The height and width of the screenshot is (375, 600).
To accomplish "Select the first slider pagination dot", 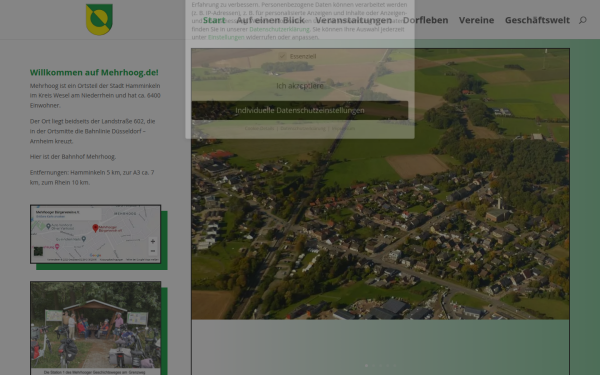I will (366, 366).
